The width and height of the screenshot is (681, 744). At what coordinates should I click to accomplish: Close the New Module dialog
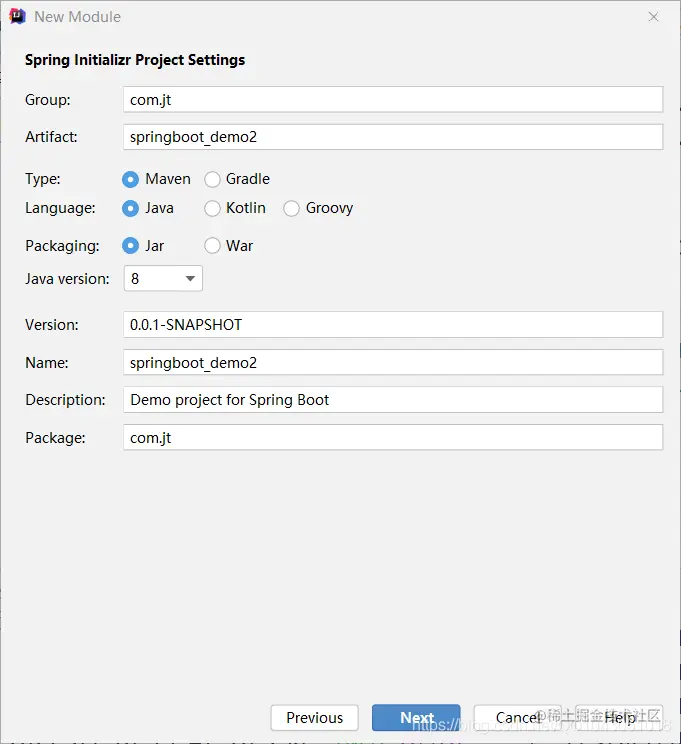pos(653,17)
